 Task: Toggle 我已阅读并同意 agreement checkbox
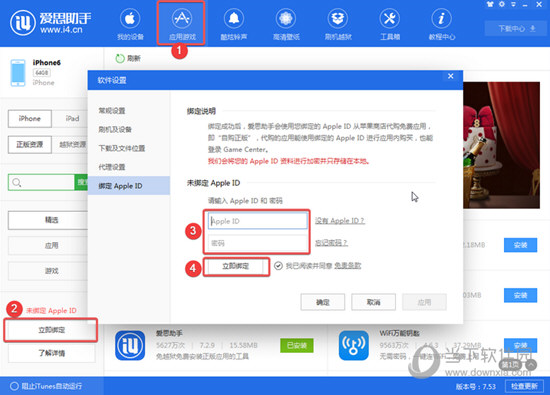click(278, 266)
